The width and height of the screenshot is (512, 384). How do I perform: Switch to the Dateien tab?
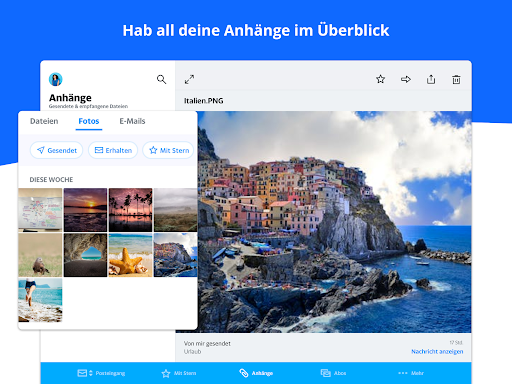click(44, 121)
